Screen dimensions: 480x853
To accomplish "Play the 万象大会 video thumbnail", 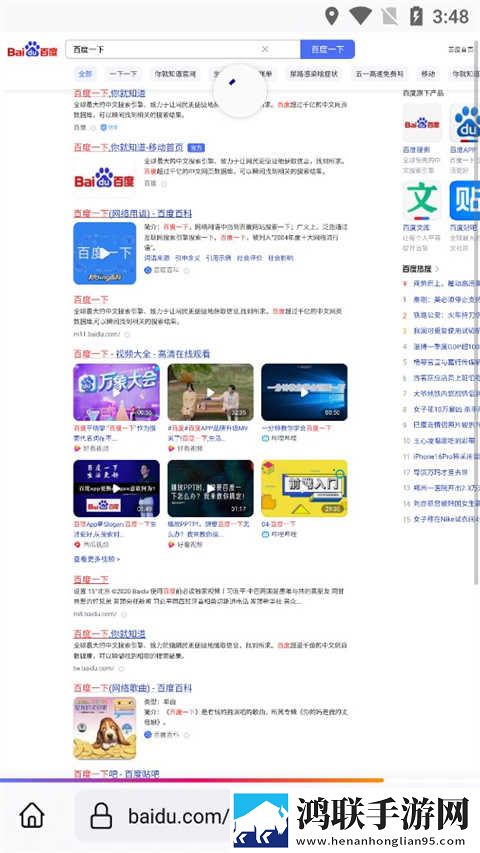I will pos(116,392).
